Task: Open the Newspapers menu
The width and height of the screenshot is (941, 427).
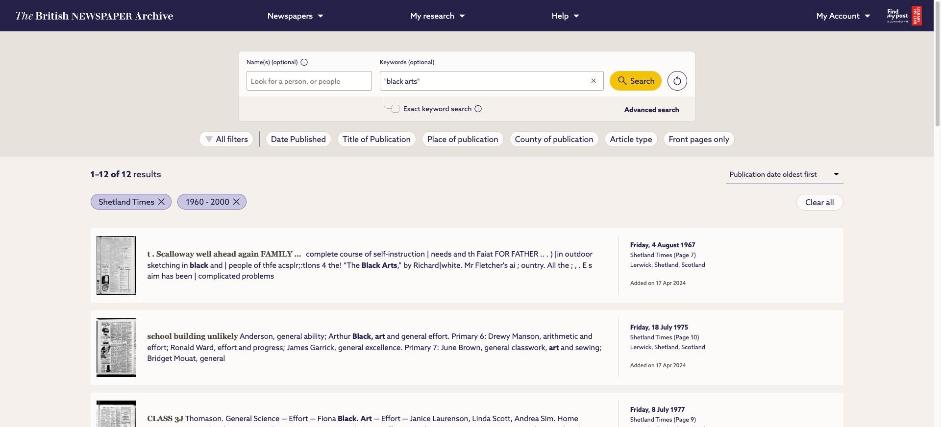Action: [295, 16]
